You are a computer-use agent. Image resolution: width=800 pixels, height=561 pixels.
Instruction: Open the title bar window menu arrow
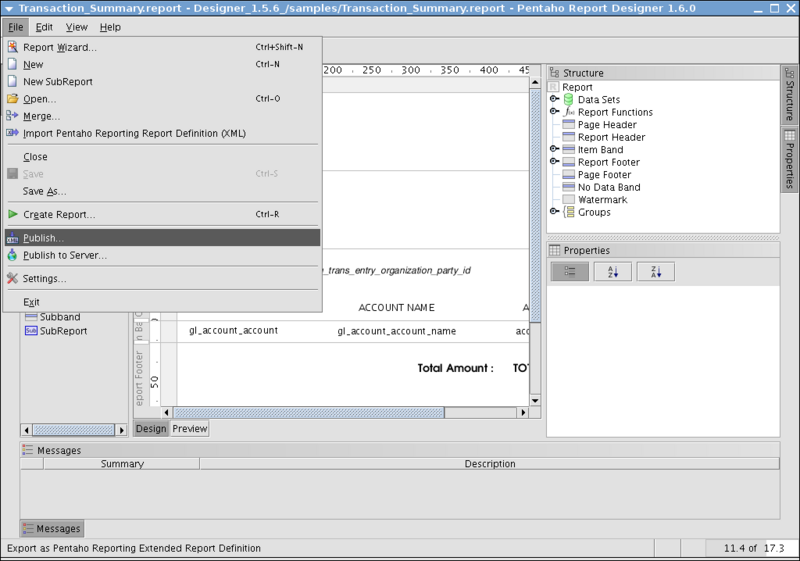(x=9, y=9)
